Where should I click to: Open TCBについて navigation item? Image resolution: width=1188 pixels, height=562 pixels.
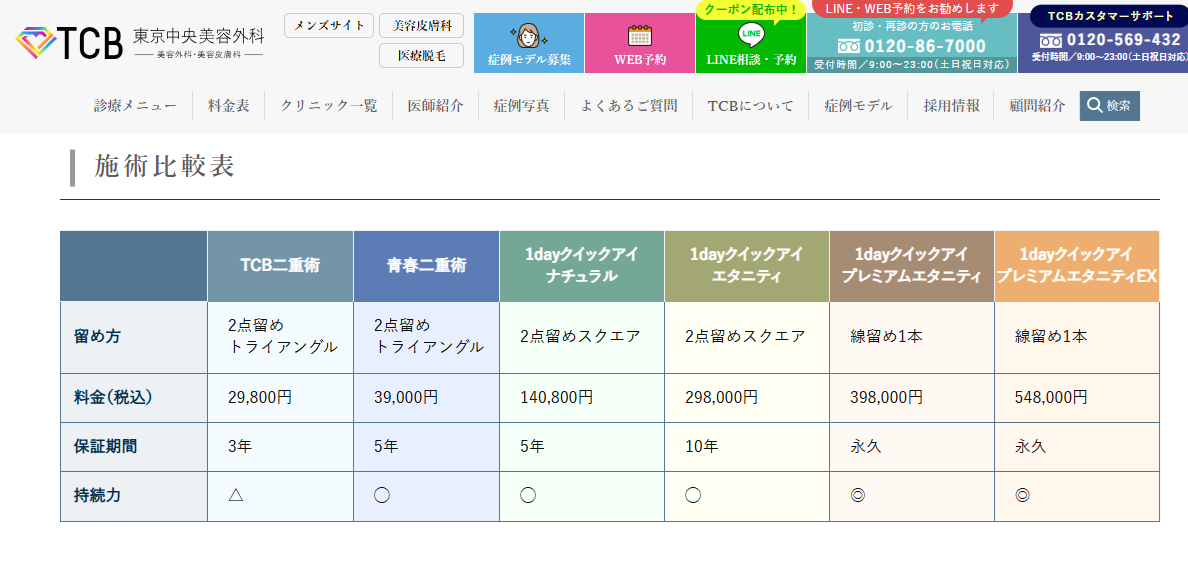(x=750, y=106)
